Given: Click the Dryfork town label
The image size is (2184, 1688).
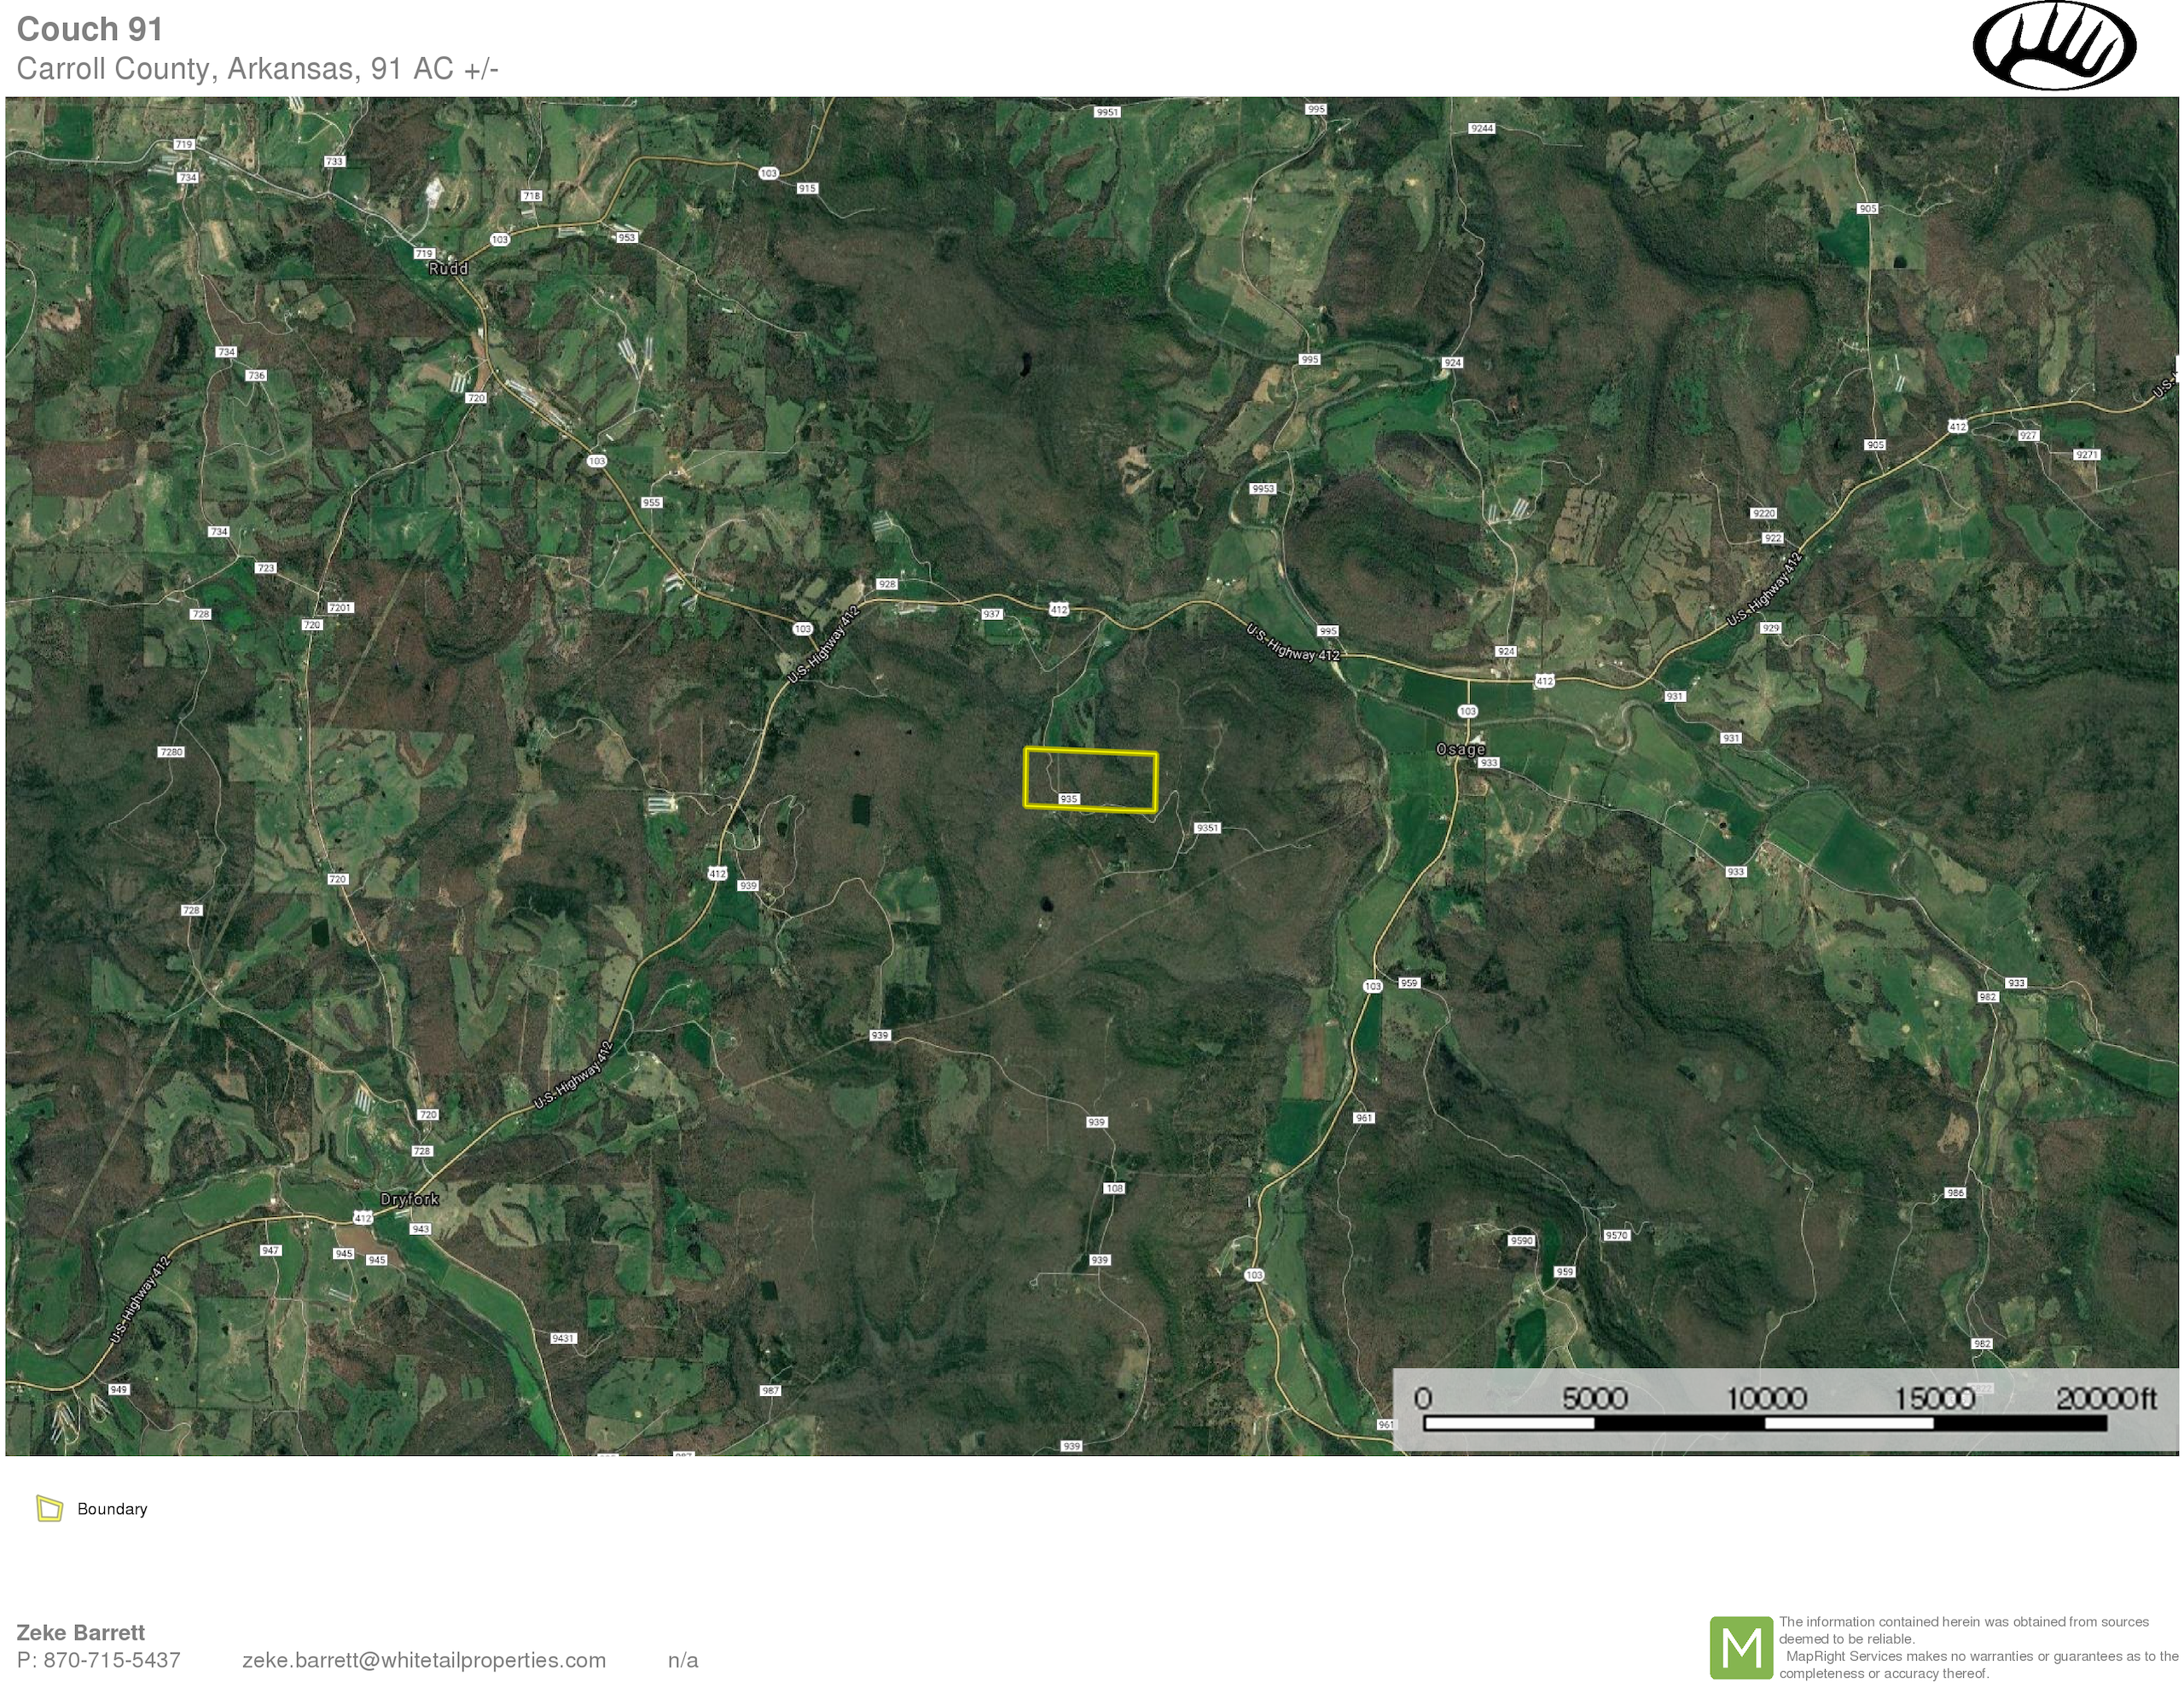Looking at the screenshot, I should (x=409, y=1199).
